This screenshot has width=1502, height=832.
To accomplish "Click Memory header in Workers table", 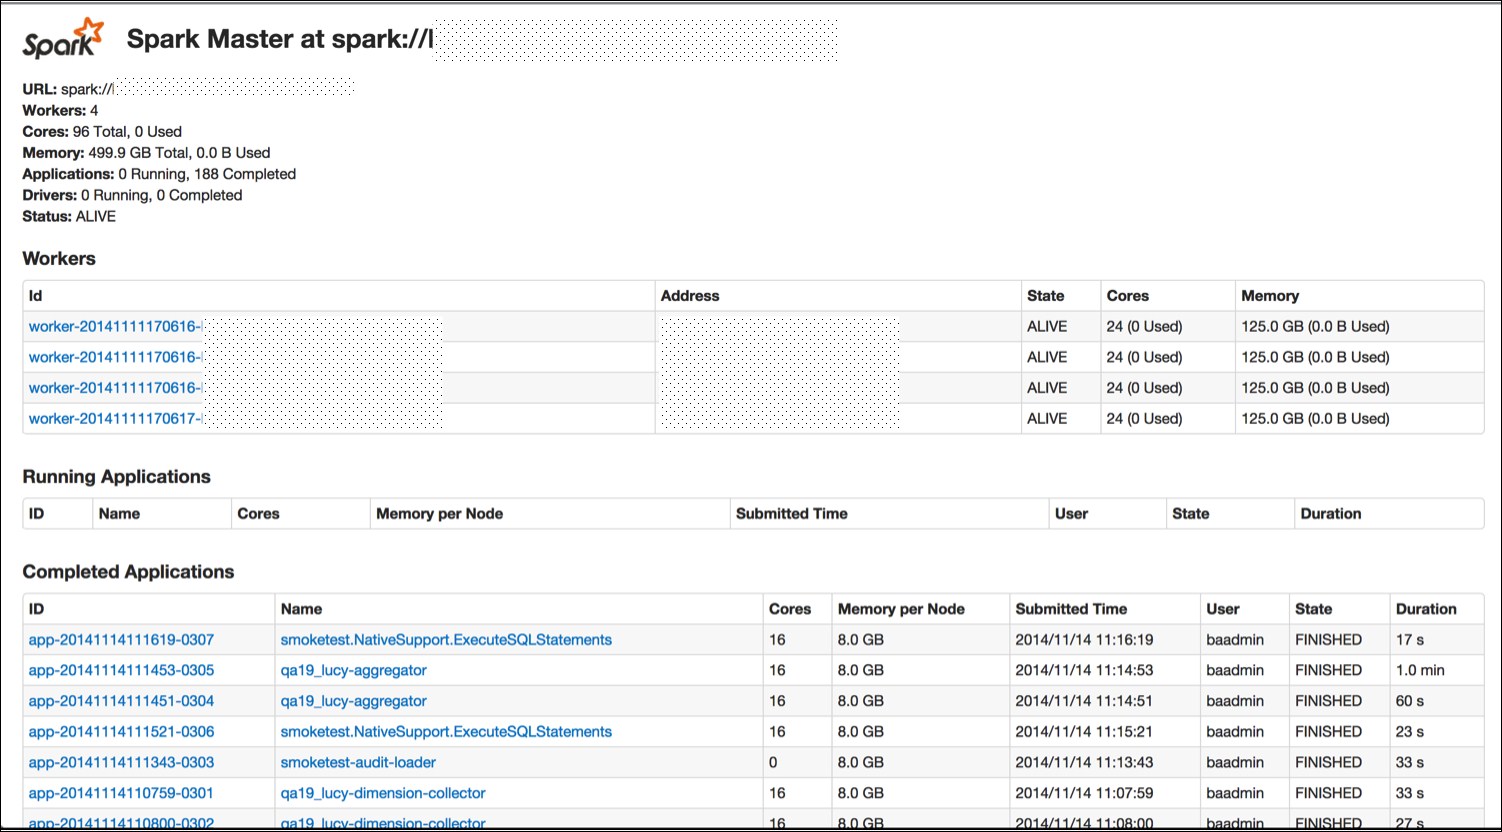I will click(1270, 296).
